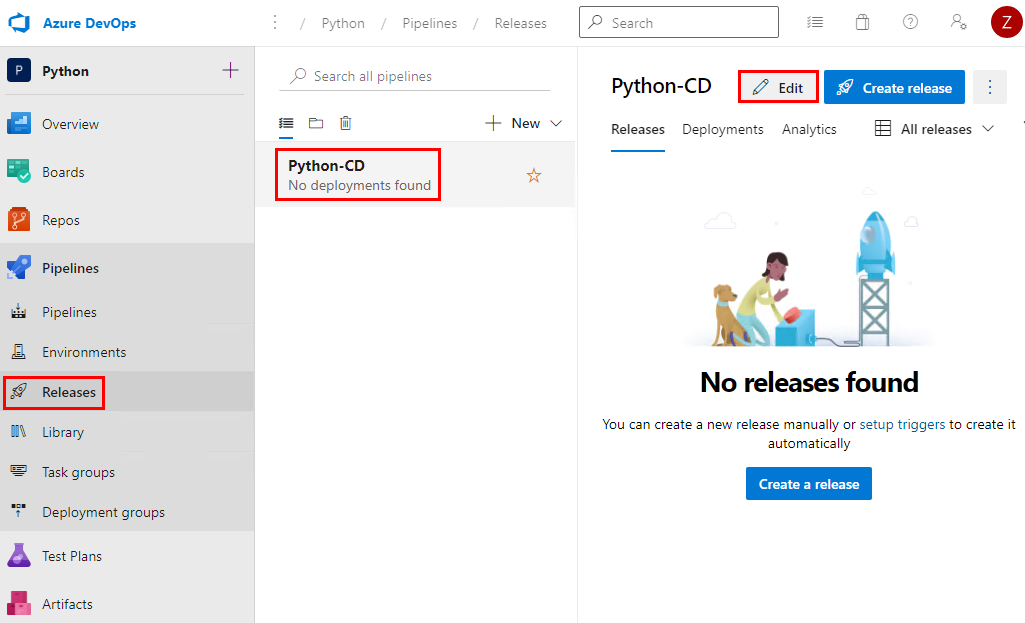The width and height of the screenshot is (1025, 623).
Task: Go to Python breadcrumb
Action: pyautogui.click(x=343, y=23)
